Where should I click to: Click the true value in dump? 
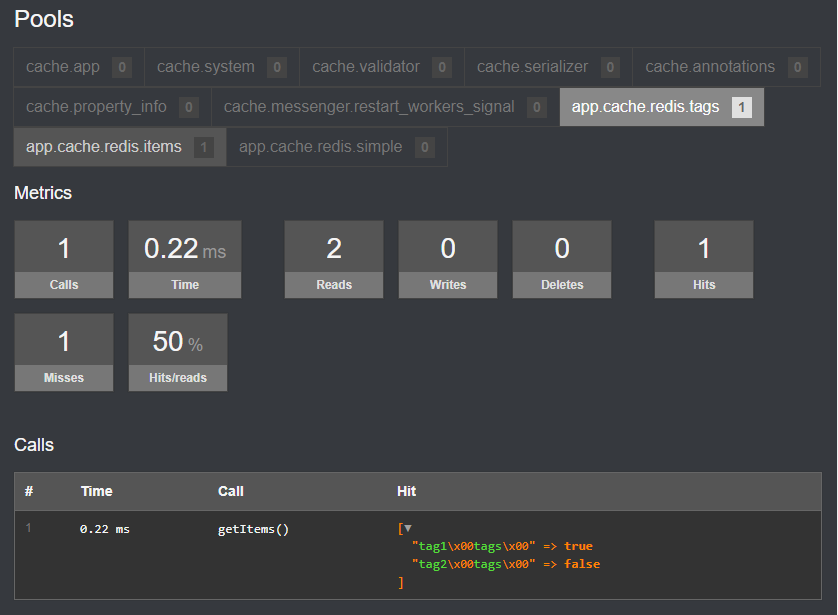coord(578,546)
